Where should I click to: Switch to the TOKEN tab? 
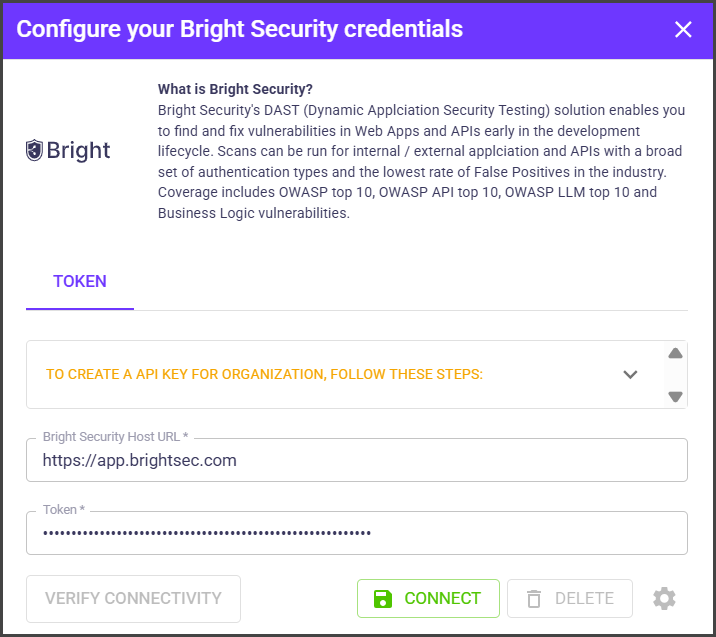point(80,282)
